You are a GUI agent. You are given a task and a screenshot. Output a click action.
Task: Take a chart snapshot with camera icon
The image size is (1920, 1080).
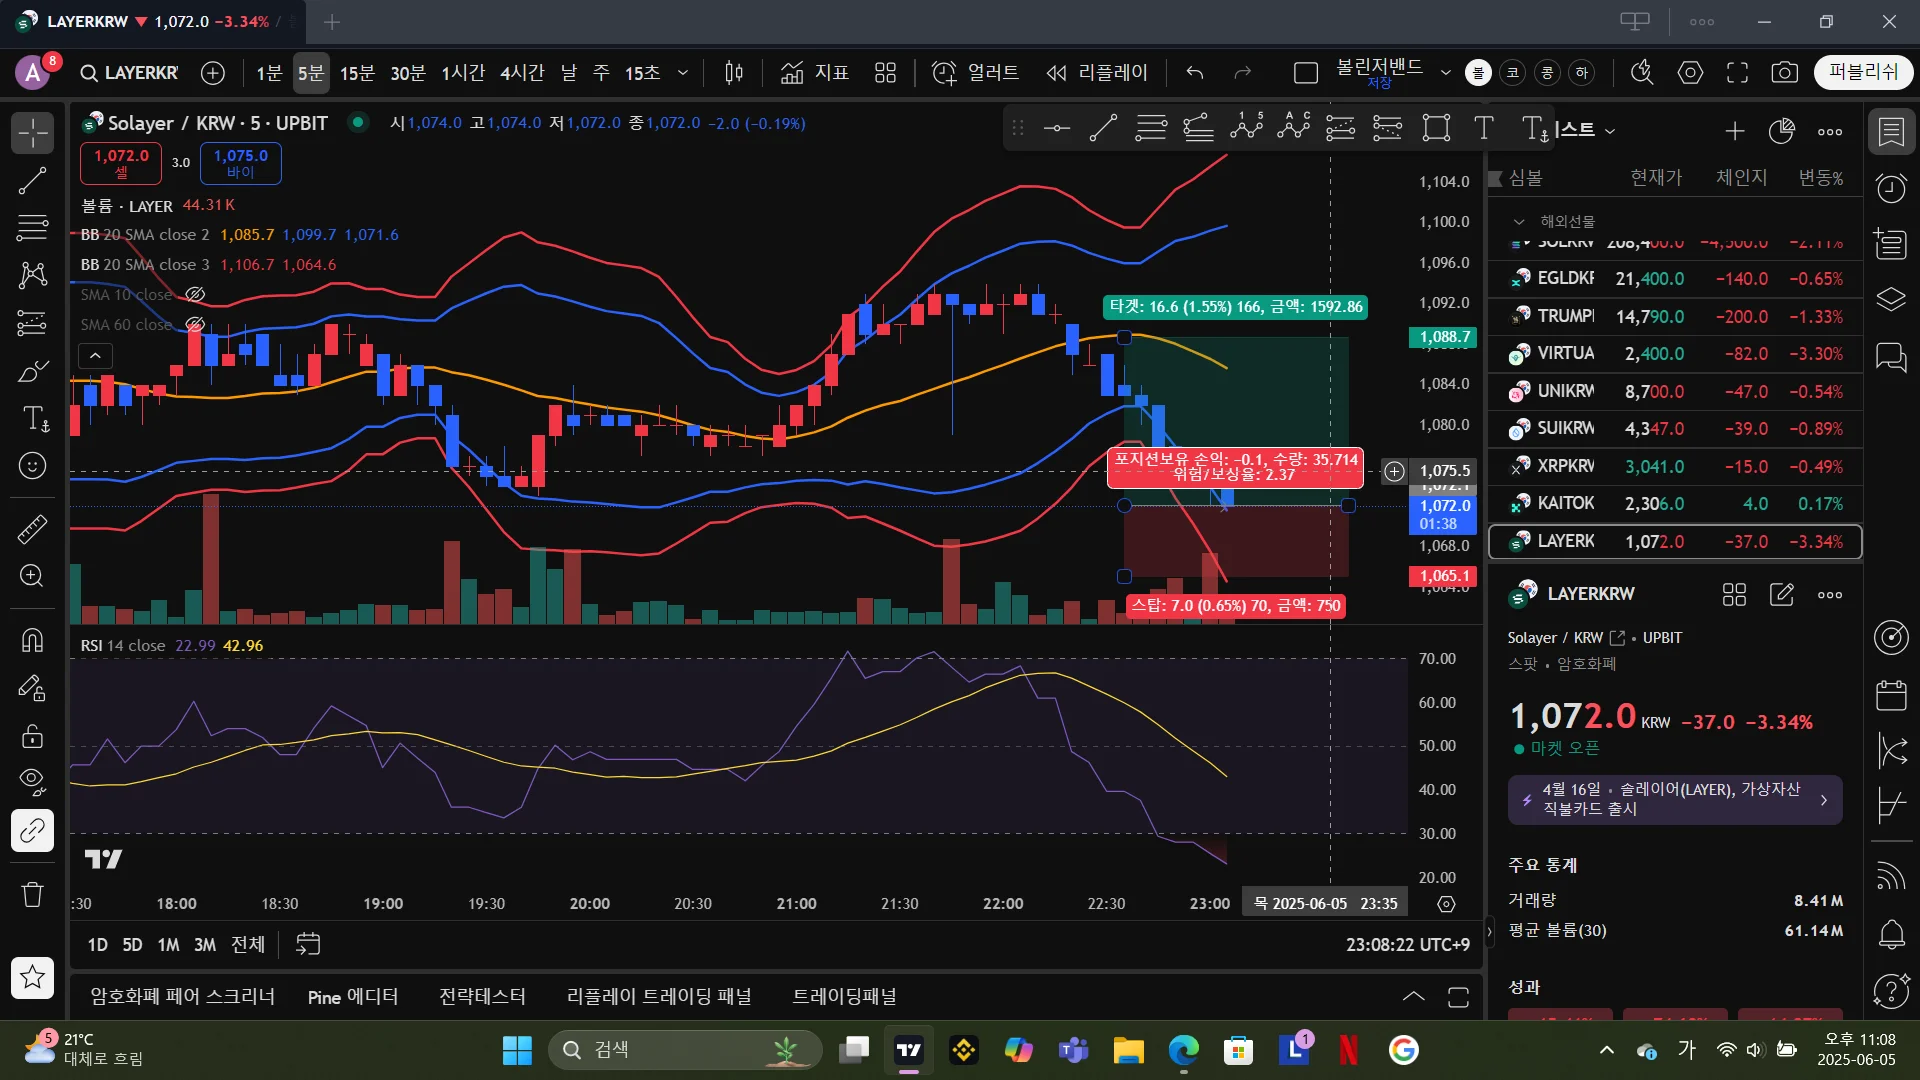(1784, 73)
